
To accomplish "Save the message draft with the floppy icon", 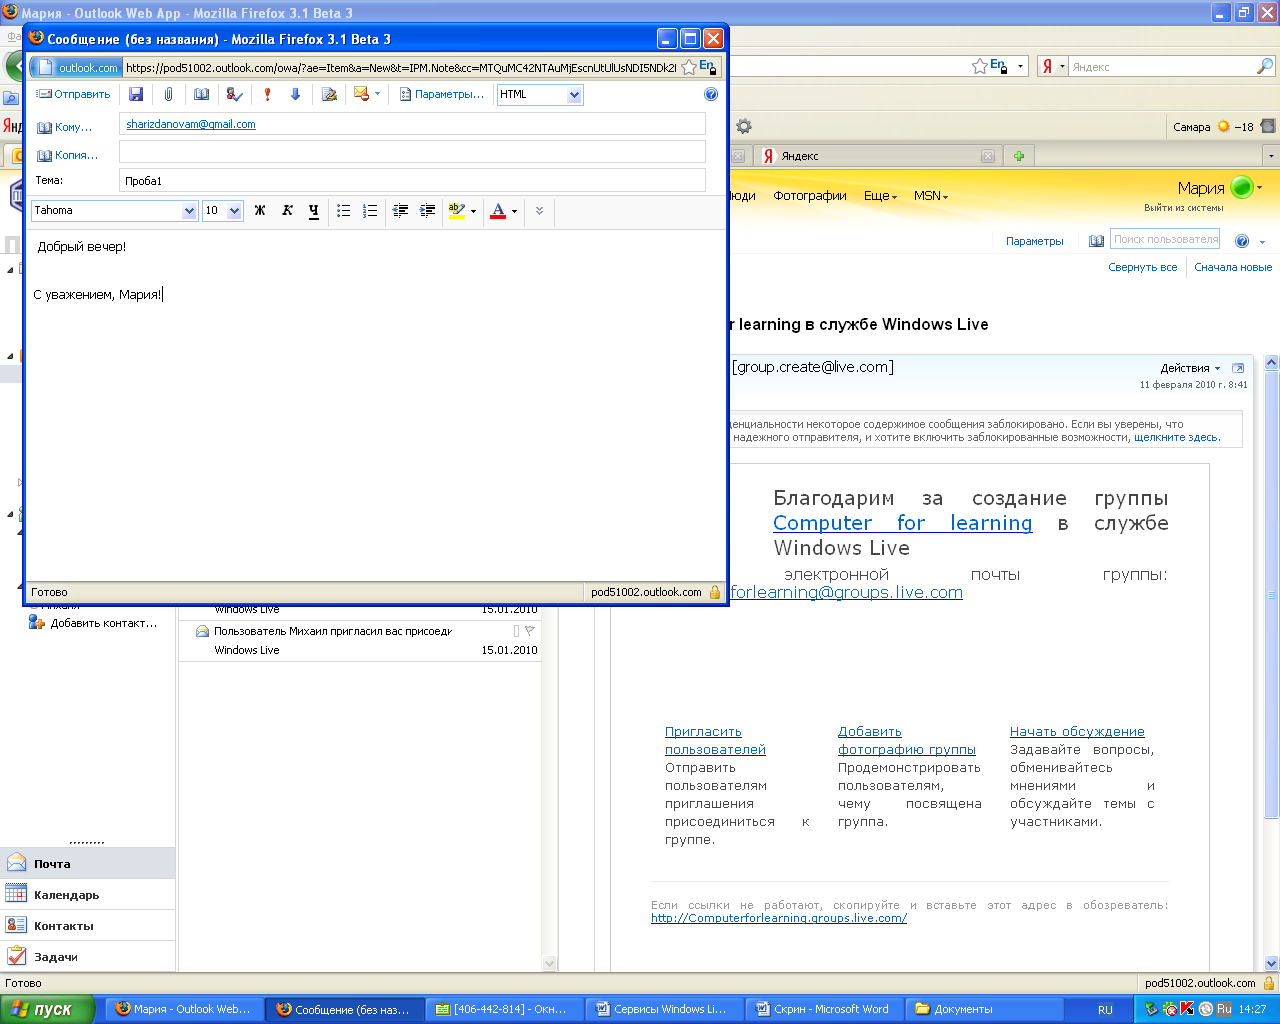I will (136, 94).
